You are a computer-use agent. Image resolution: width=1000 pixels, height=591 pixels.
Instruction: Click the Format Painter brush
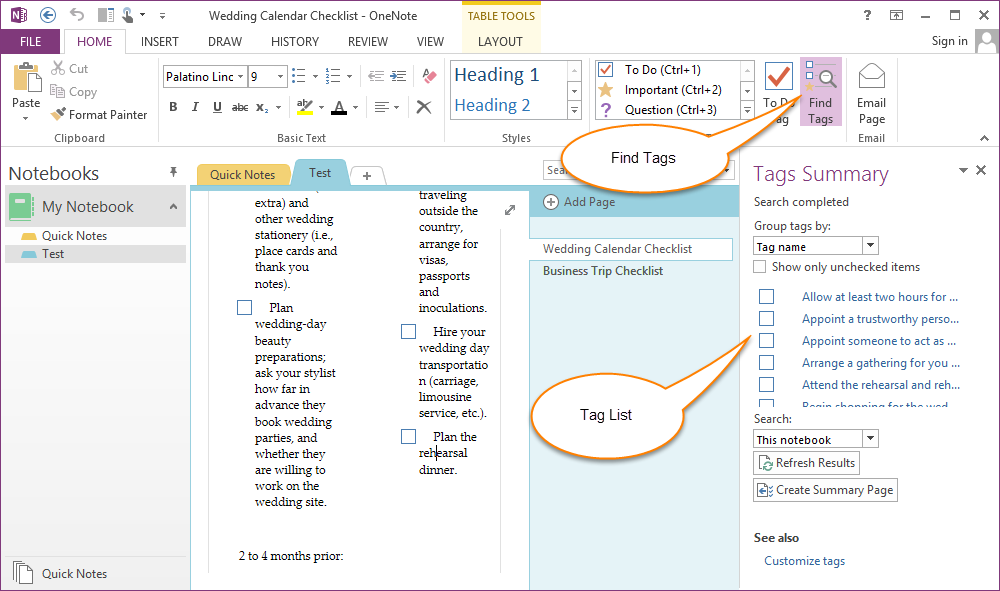click(58, 114)
